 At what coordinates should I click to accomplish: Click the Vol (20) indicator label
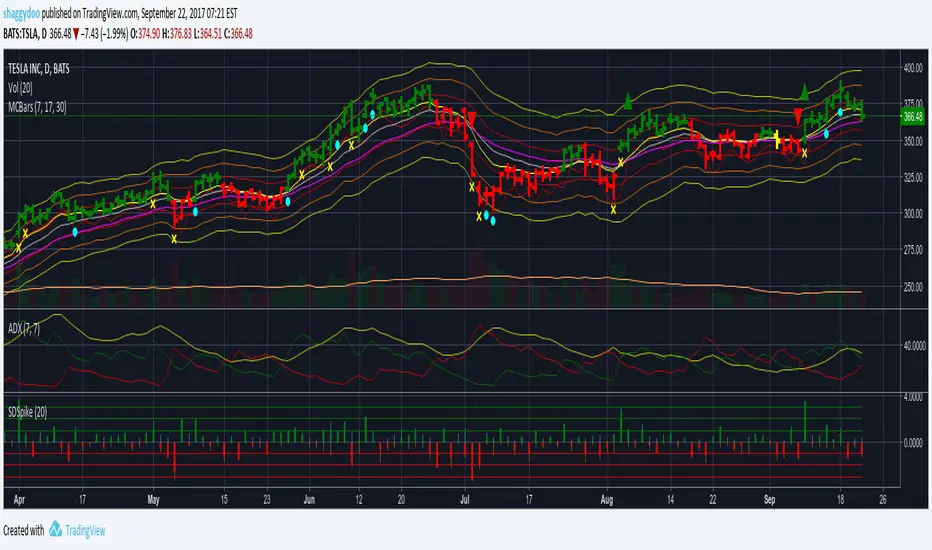[x=20, y=88]
